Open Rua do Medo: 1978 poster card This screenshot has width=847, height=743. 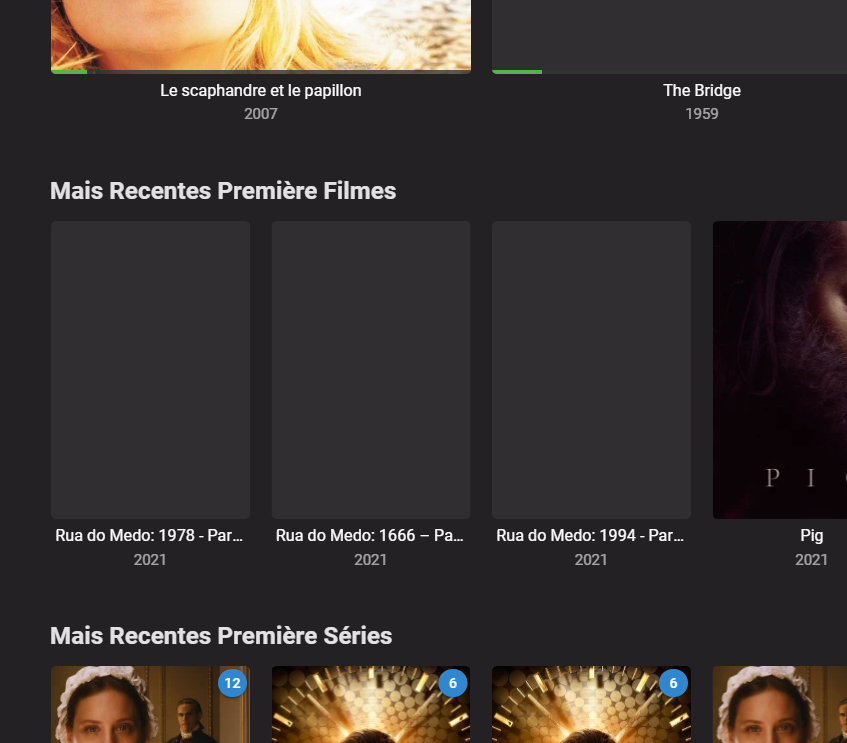point(151,370)
